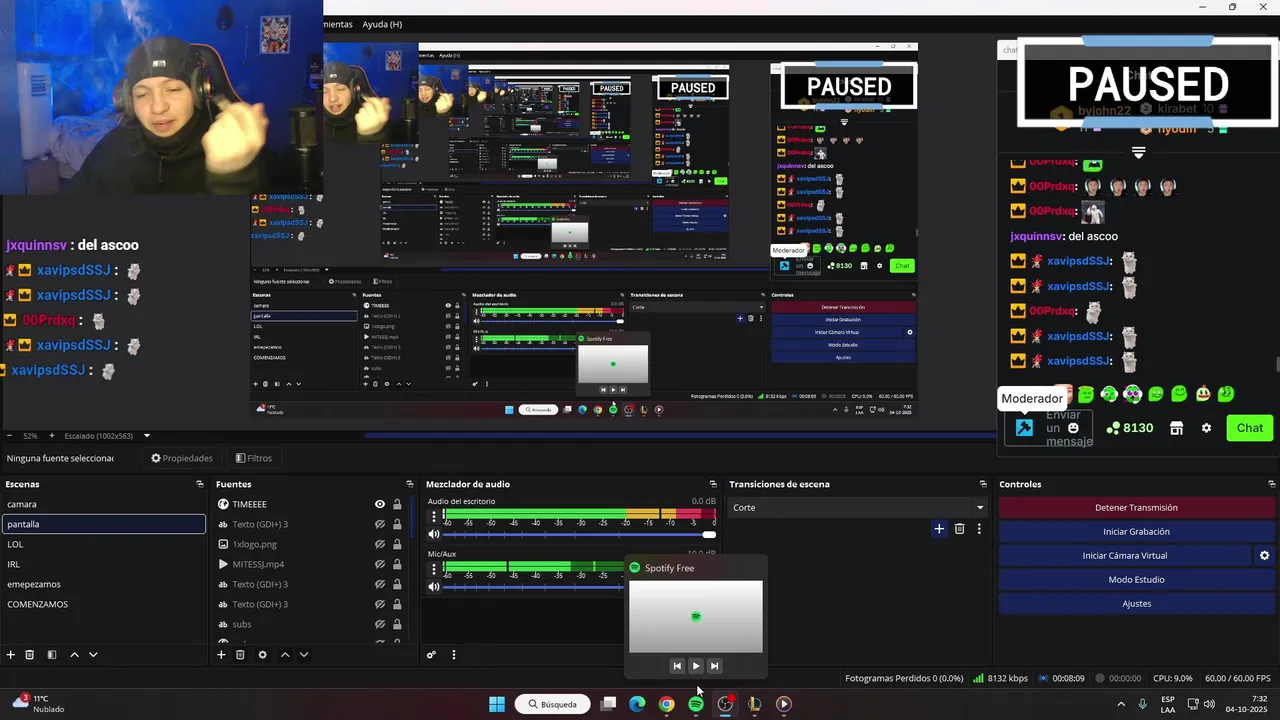This screenshot has height=720, width=1280.
Task: Add a scene transition with plus icon
Action: tap(938, 529)
